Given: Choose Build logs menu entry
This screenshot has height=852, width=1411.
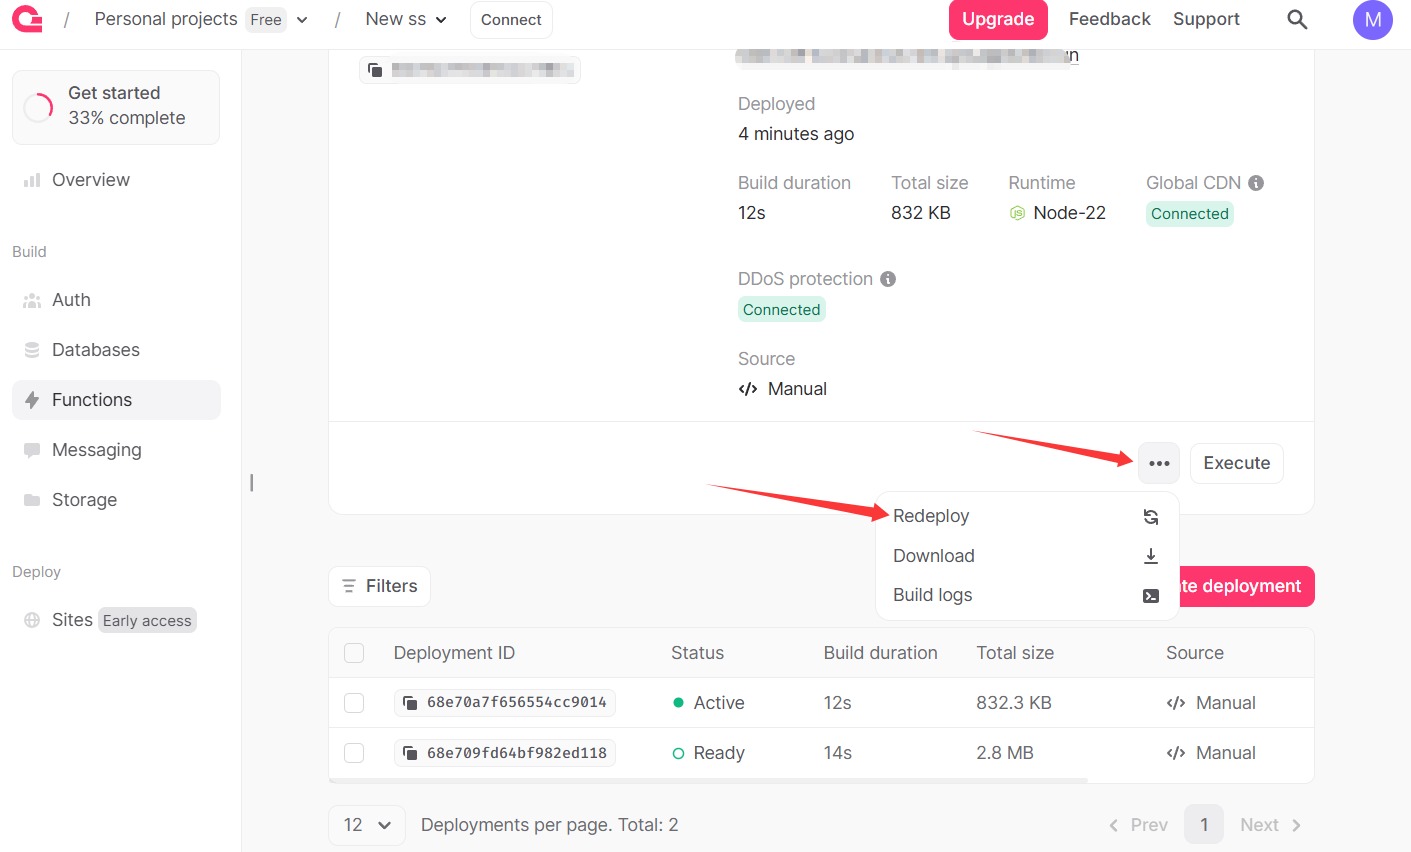Looking at the screenshot, I should [x=932, y=595].
